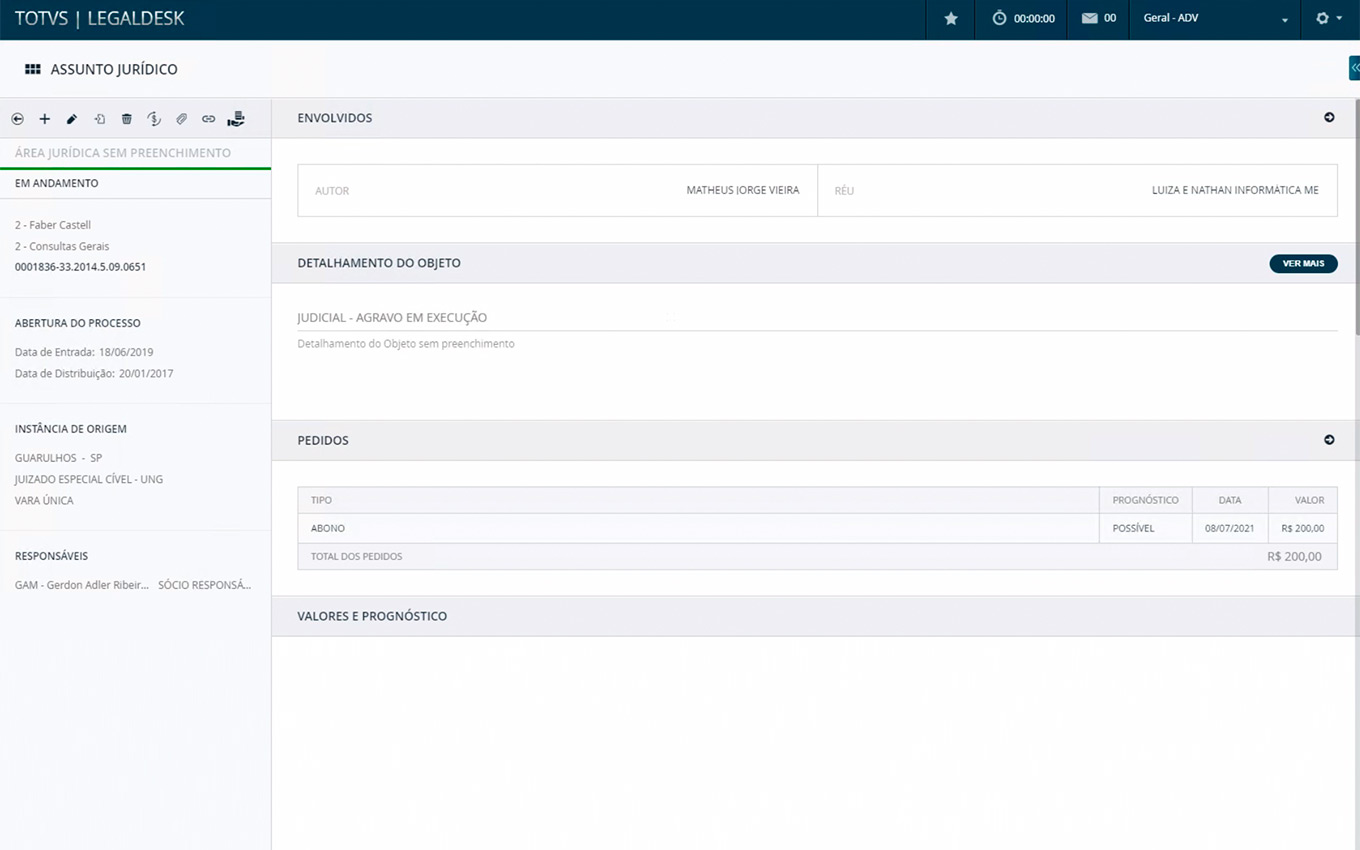
Task: Open the Assunto Jurídico grid menu
Action: tap(33, 70)
